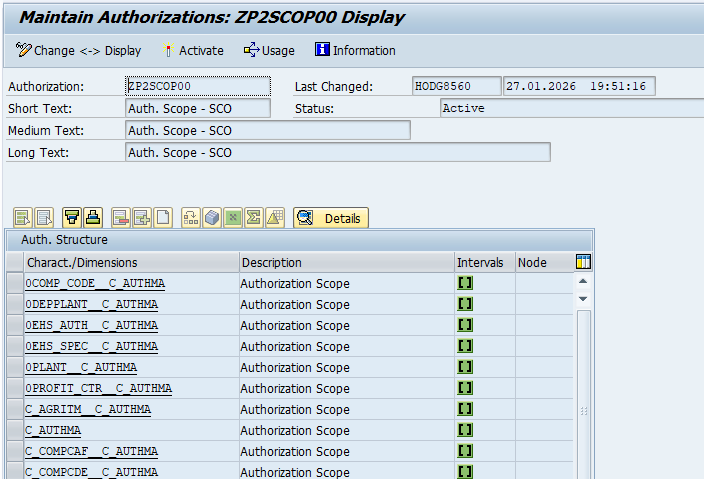The height and width of the screenshot is (479, 704).
Task: Click the green square icon beside the cube
Action: point(233,218)
